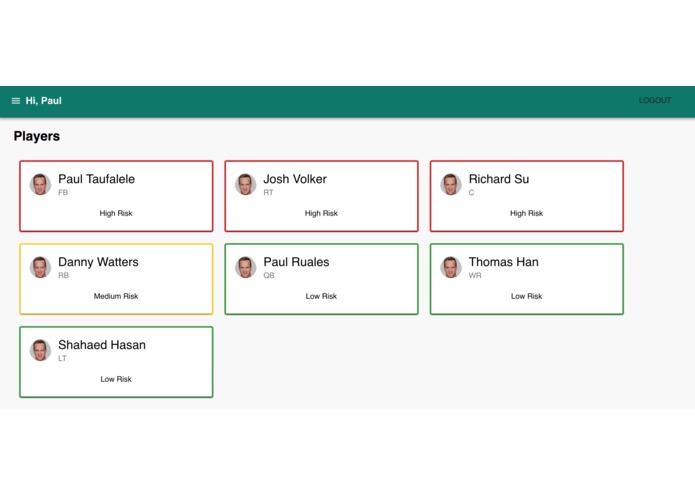Viewport: 695px width, 494px height.
Task: Click the 'QB' position under Paul Ruales
Action: 269,275
